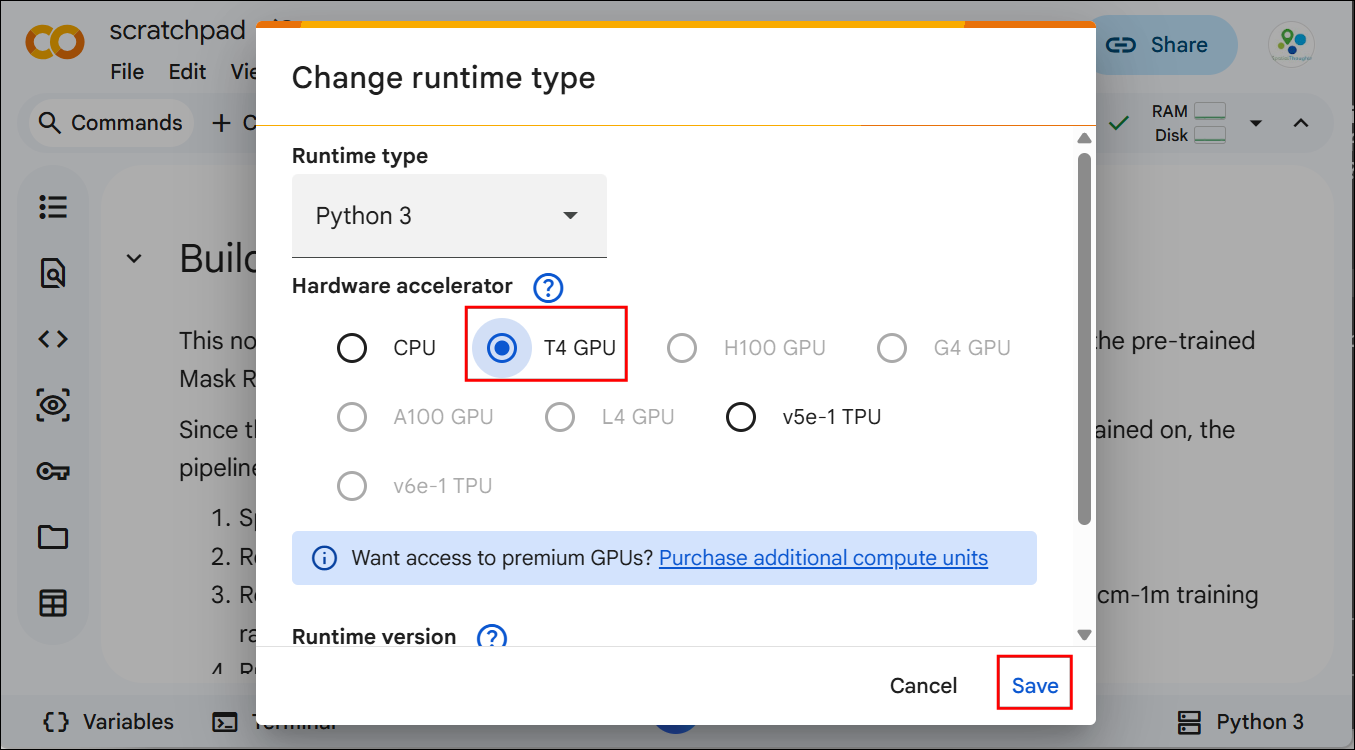Click the Share button
The image size is (1355, 750).
[x=1157, y=45]
